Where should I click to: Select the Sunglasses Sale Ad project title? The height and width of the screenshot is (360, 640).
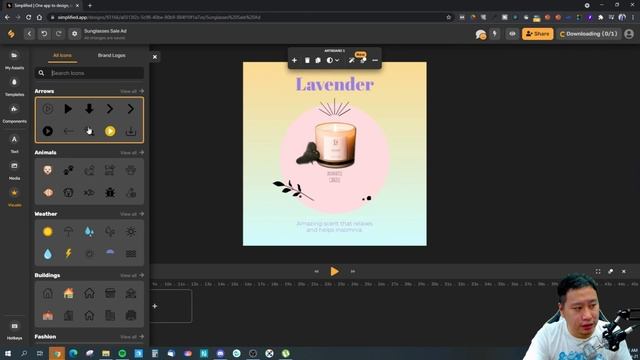105,31
